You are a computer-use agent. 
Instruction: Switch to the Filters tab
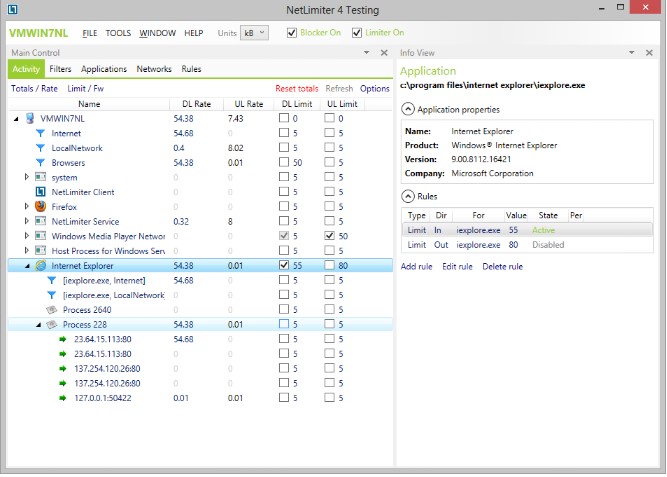click(x=60, y=69)
